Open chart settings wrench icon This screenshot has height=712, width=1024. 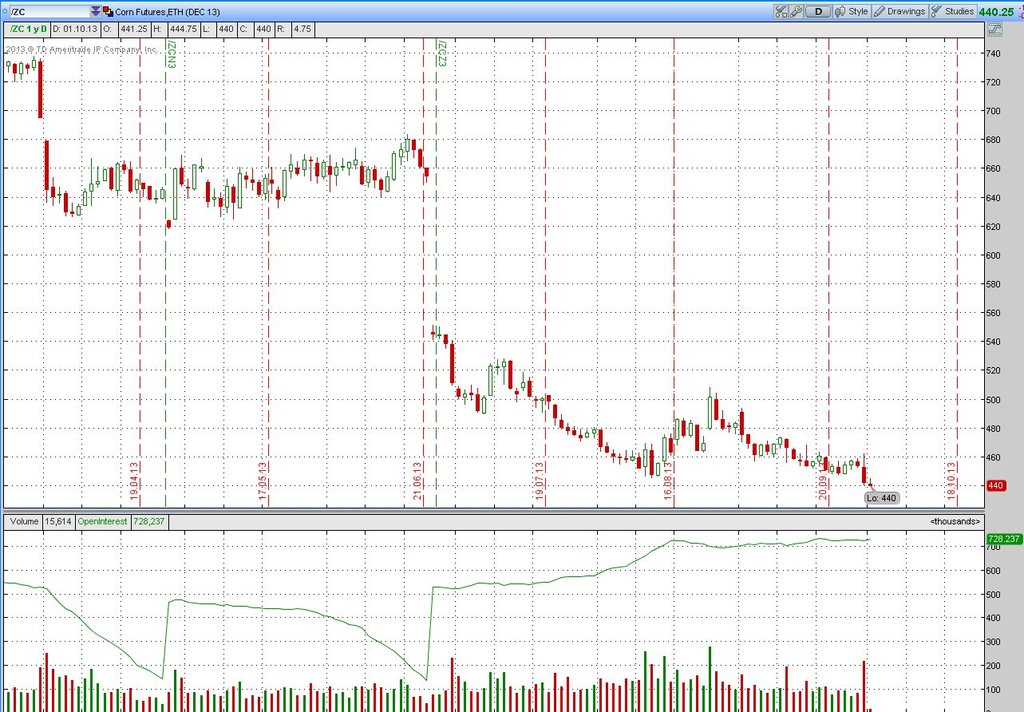pyautogui.click(x=796, y=12)
